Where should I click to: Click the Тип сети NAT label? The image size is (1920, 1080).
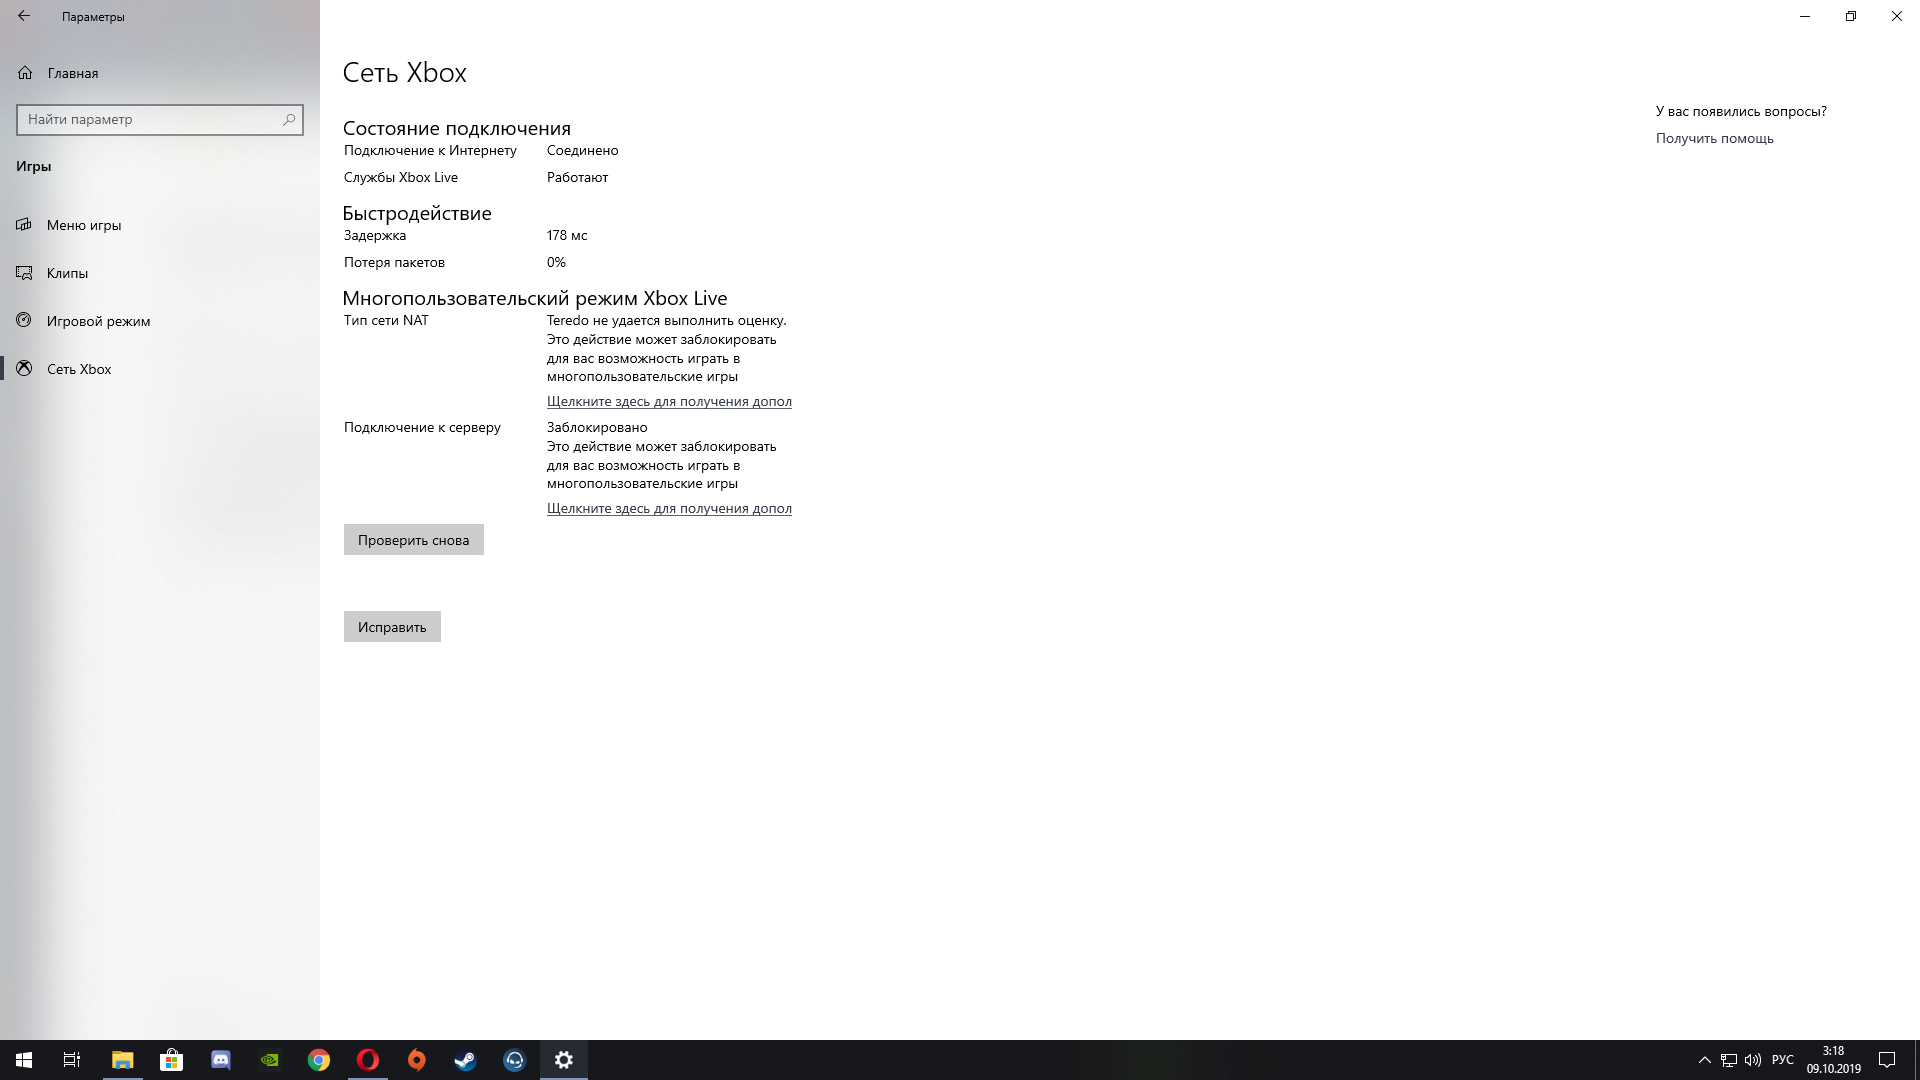(386, 320)
